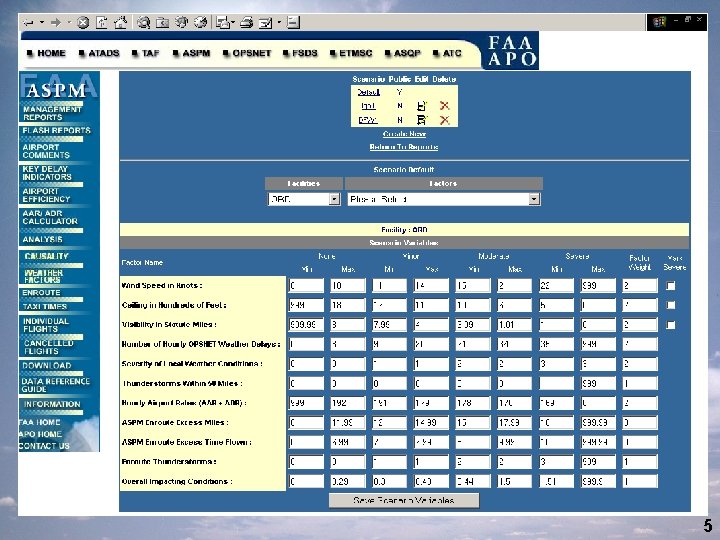720x540 pixels.
Task: Open Weather Factors in the sidebar
Action: pyautogui.click(x=44, y=276)
